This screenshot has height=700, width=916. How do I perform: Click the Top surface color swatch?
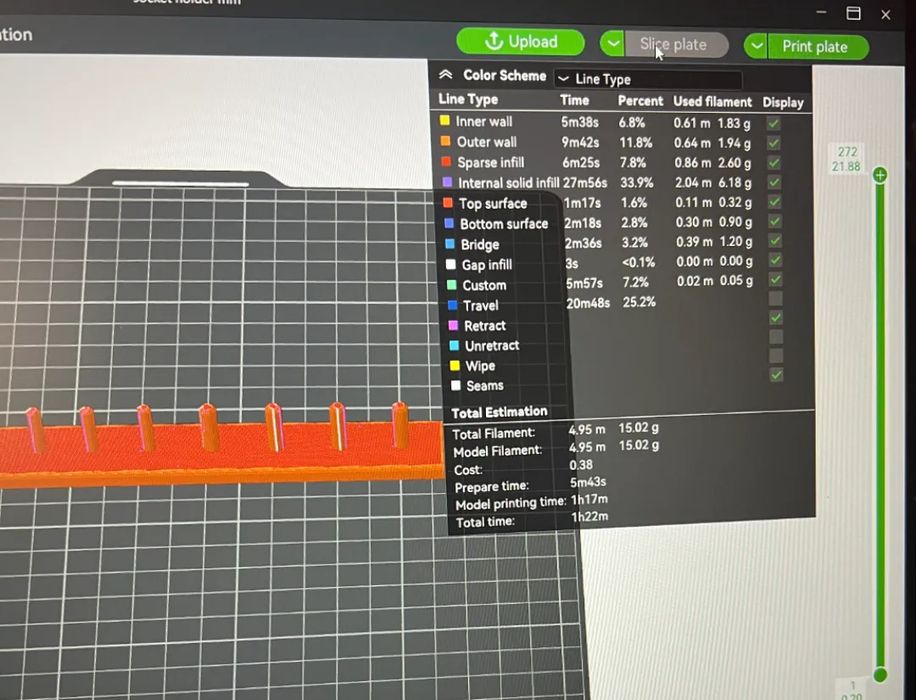point(448,202)
